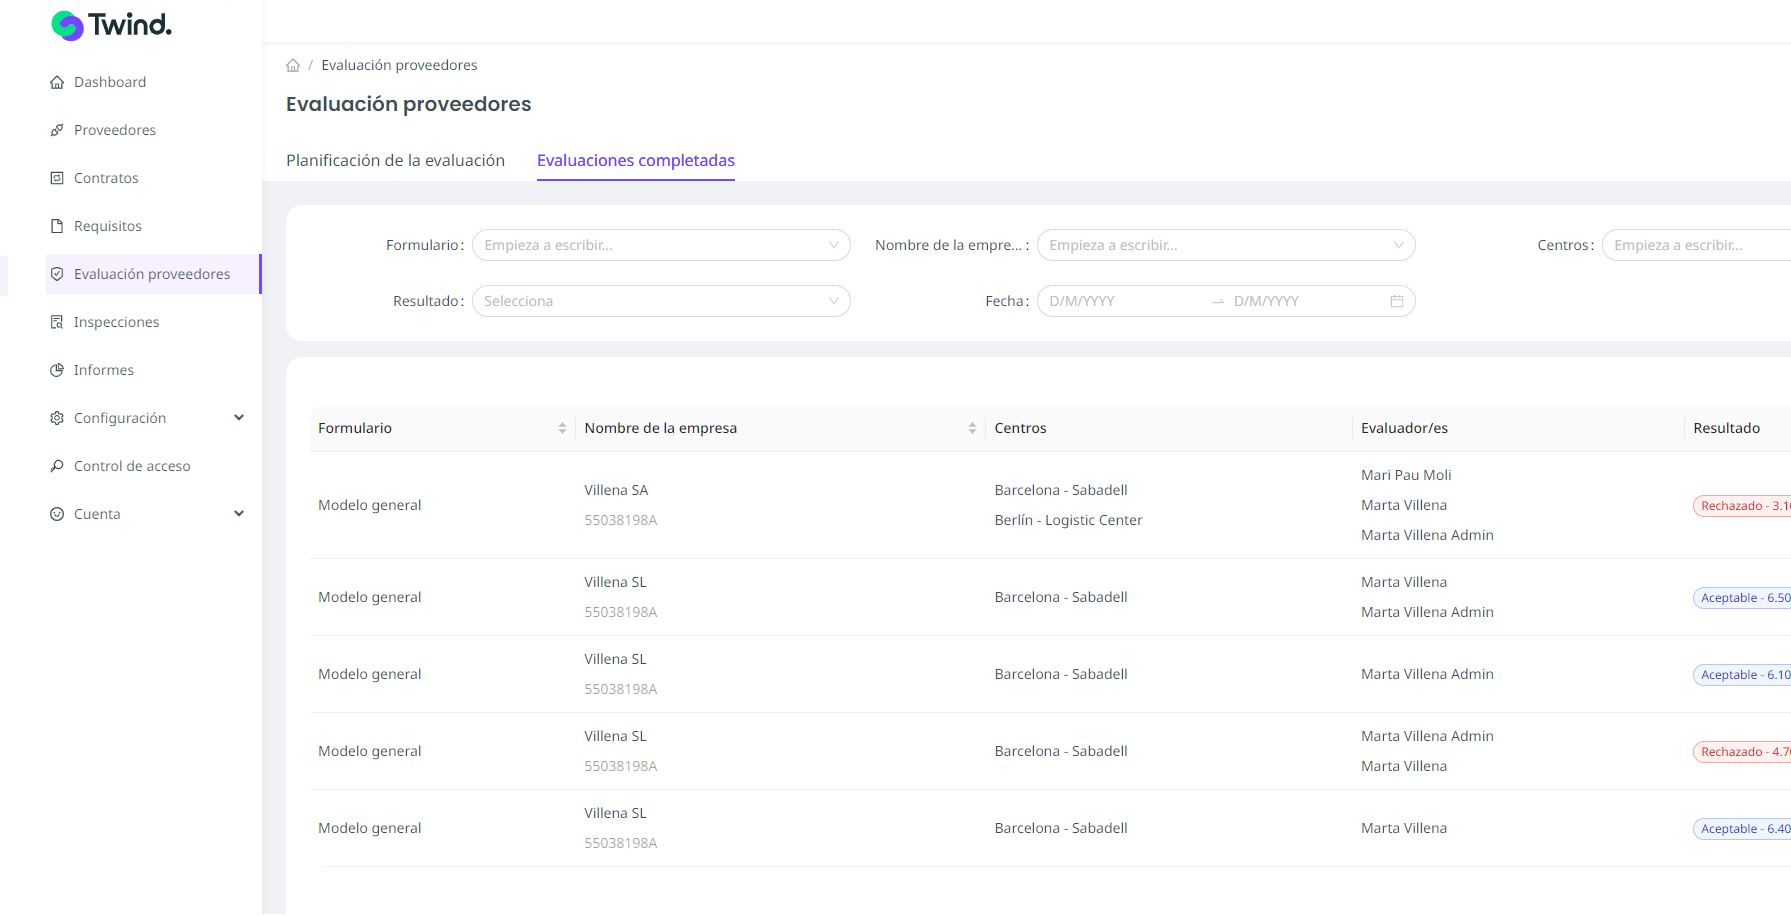Click the Aceptable - 6.50 result tag
Image resolution: width=1791 pixels, height=916 pixels.
pos(1742,598)
